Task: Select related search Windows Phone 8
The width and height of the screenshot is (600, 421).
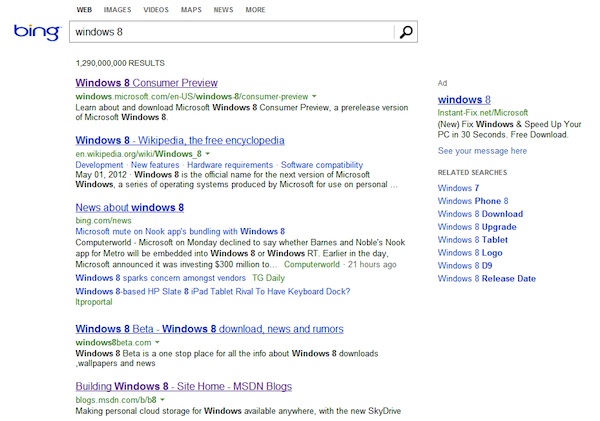Action: point(473,201)
